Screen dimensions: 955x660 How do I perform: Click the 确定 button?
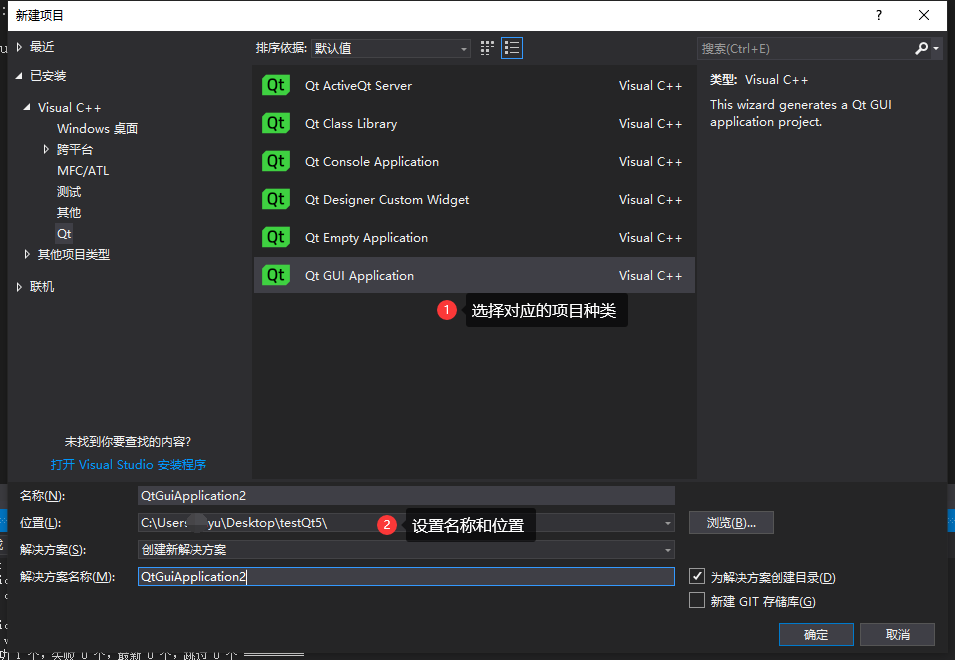tap(816, 634)
